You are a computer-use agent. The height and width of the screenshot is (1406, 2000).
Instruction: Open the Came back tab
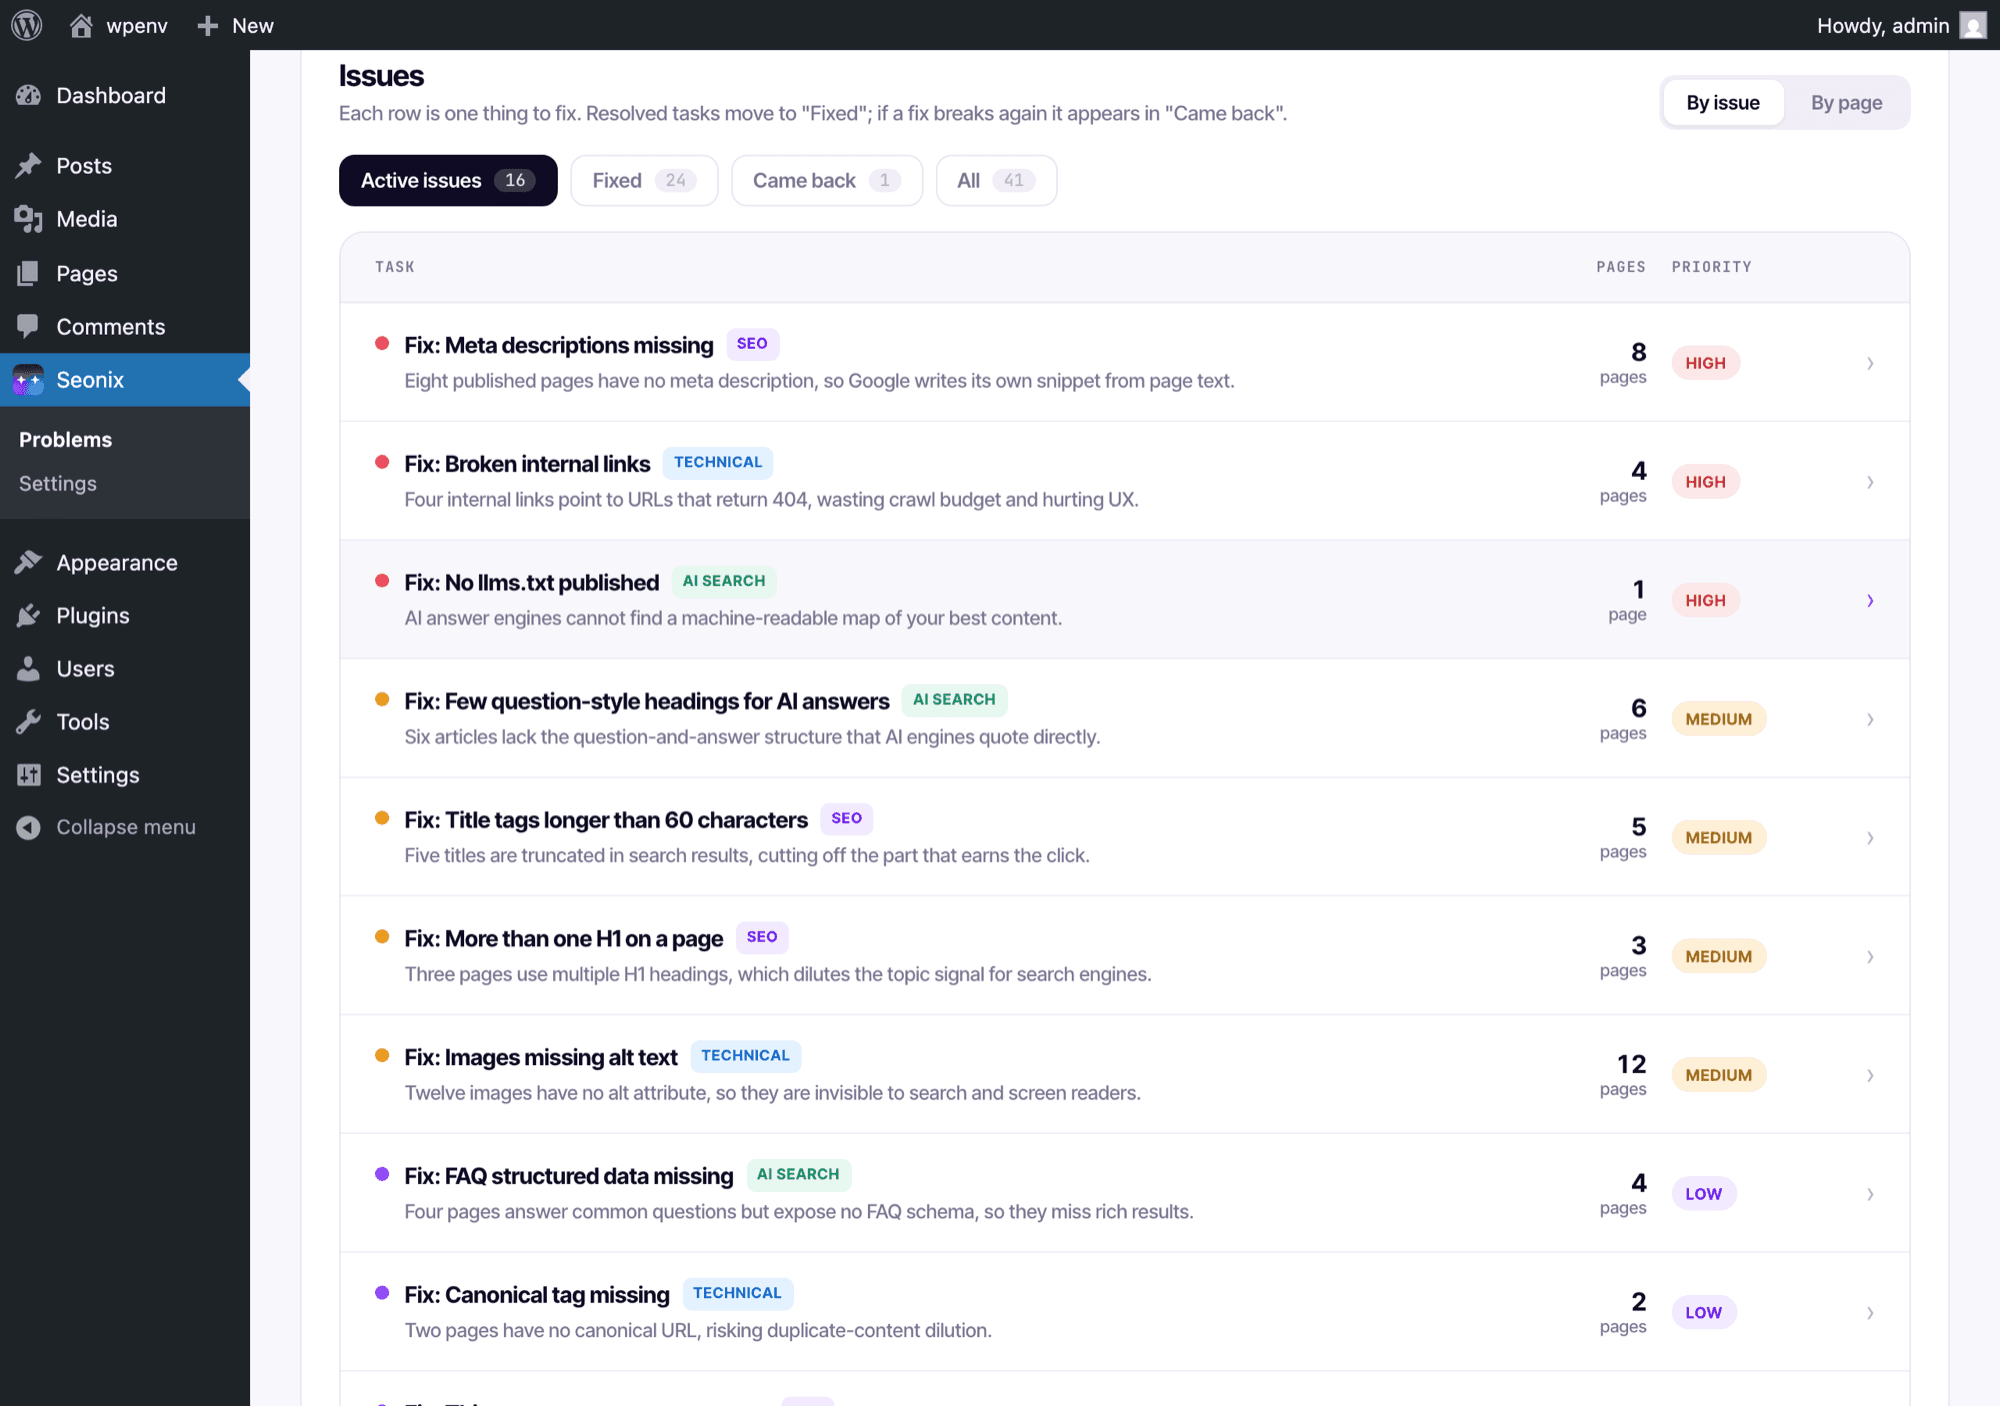(827, 180)
